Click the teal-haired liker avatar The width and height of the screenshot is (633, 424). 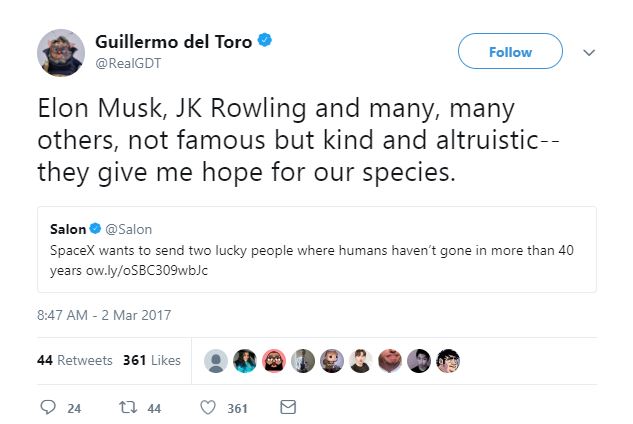click(x=244, y=361)
